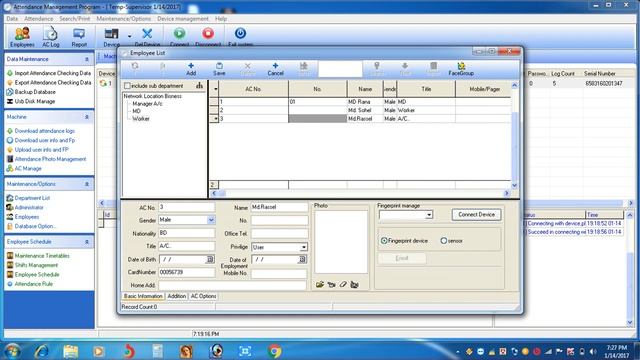
Task: Click the eraser icon under Photo
Action: click(x=343, y=284)
